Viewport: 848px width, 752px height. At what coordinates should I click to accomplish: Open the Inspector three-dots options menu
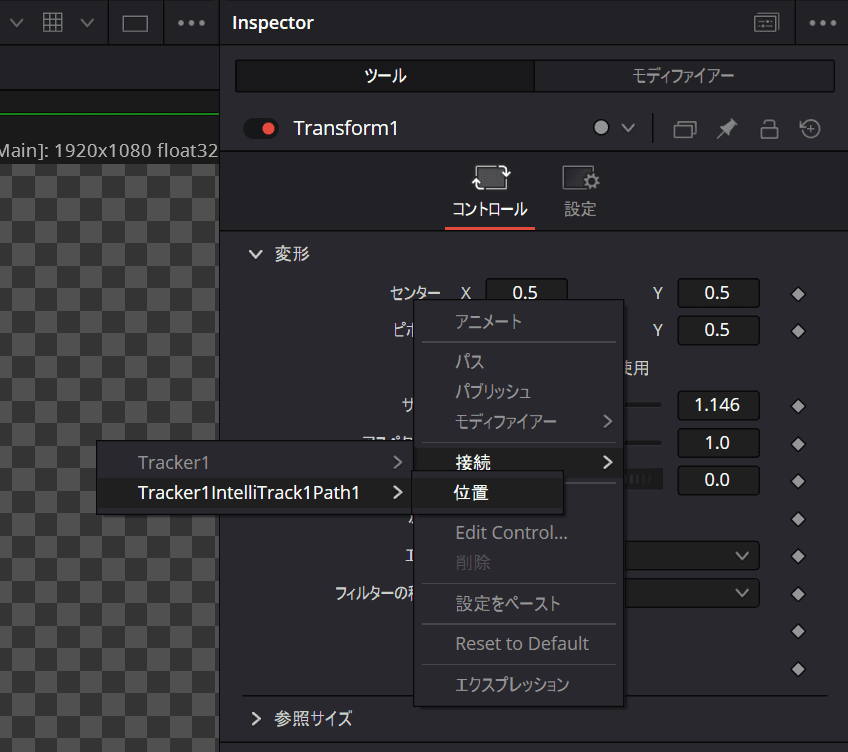point(823,23)
